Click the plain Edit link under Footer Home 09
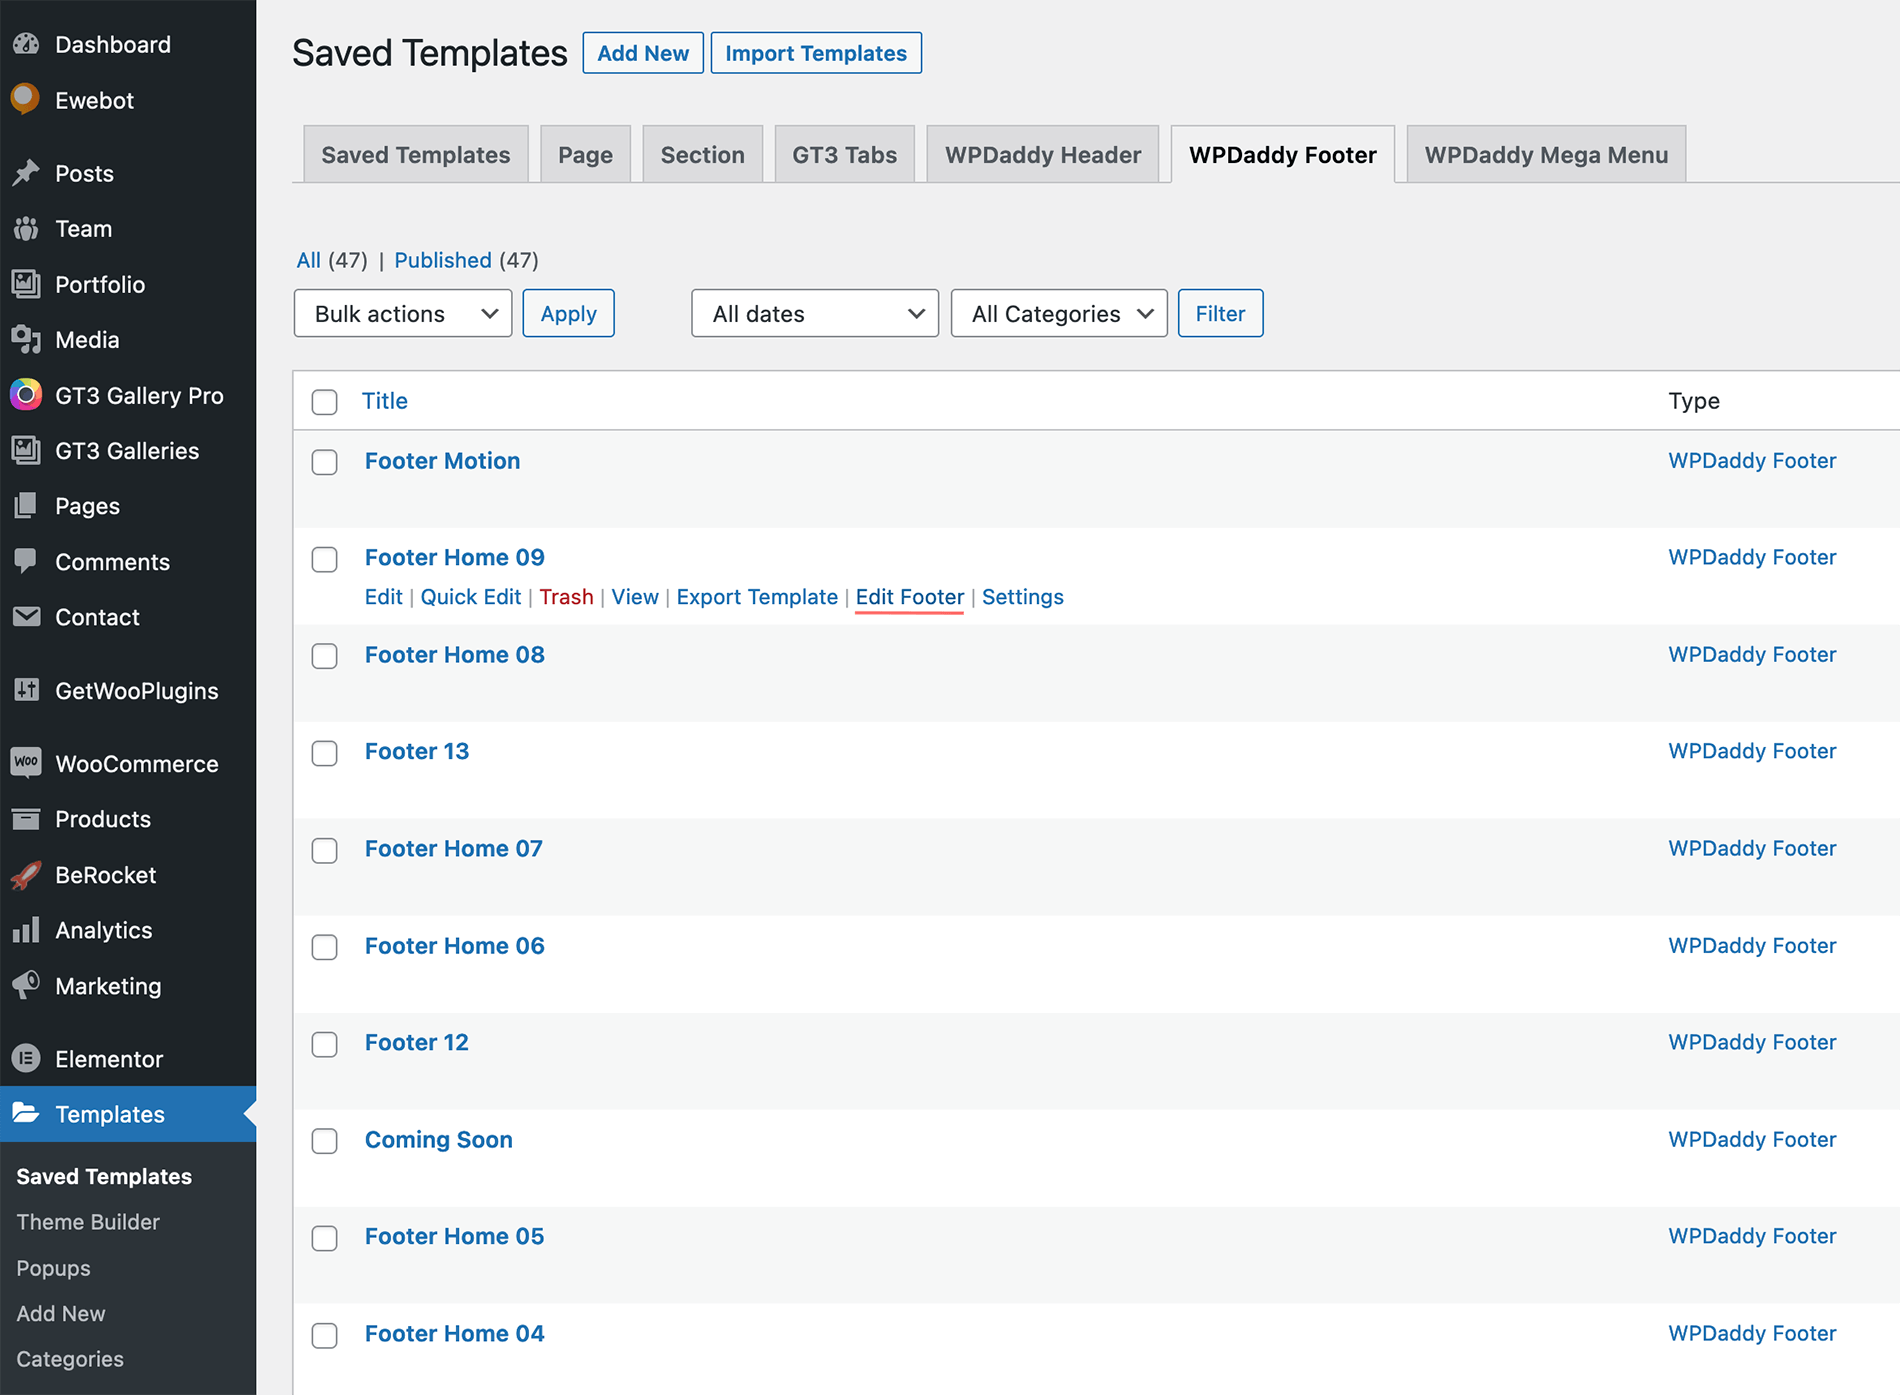Image resolution: width=1900 pixels, height=1395 pixels. click(x=383, y=596)
